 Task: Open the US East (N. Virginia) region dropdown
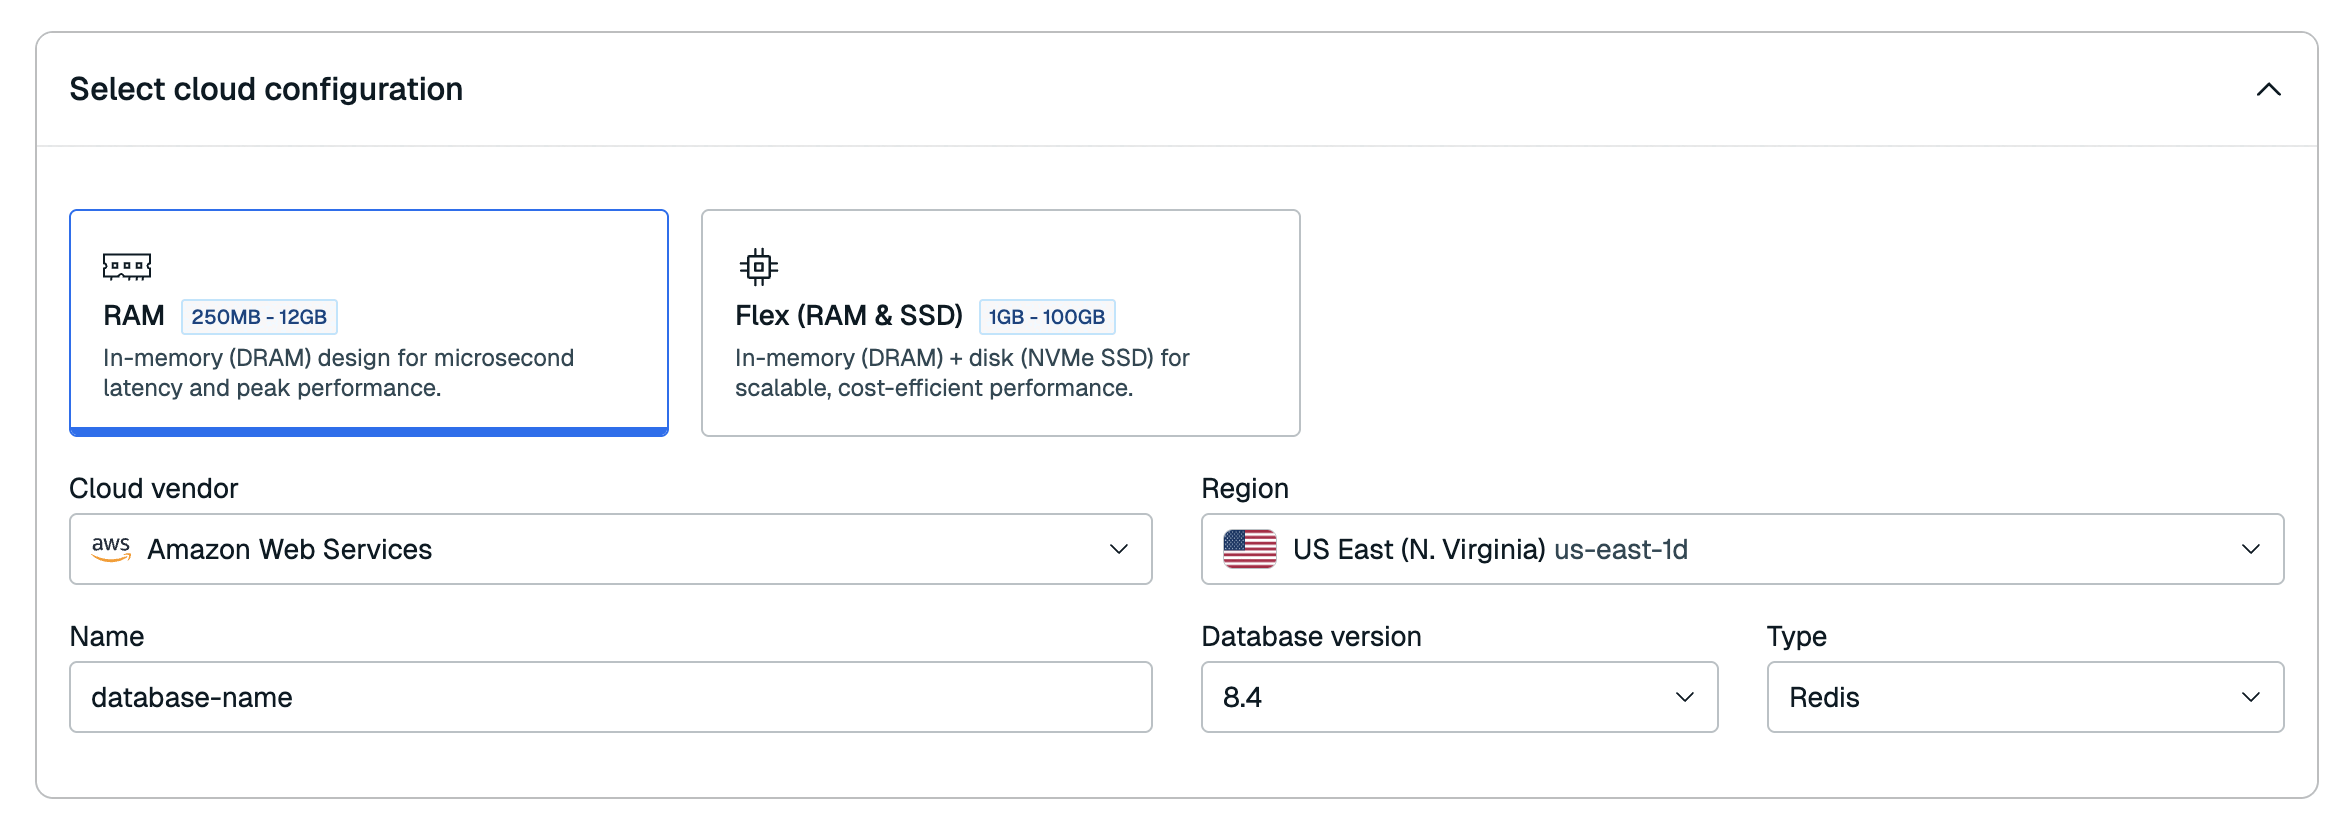coord(1740,549)
